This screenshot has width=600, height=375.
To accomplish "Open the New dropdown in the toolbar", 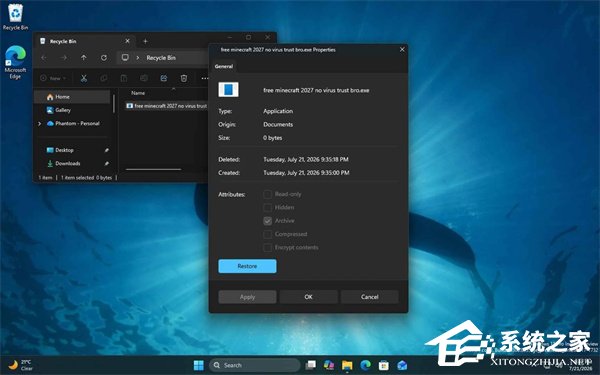I will tap(54, 78).
